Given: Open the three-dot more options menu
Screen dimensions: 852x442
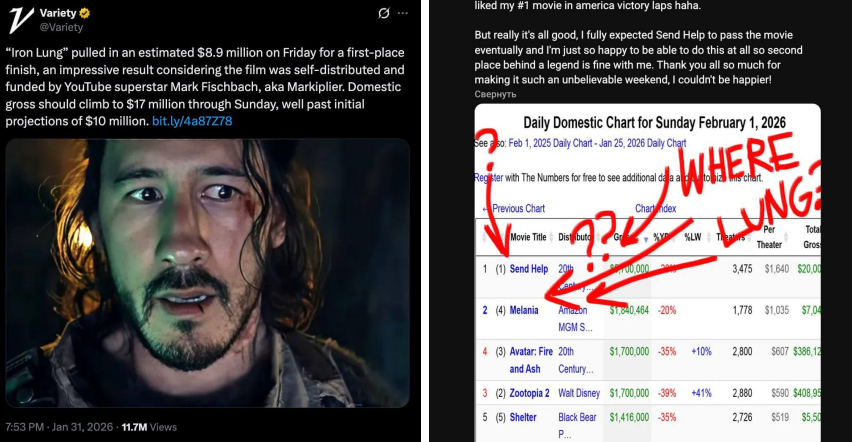Looking at the screenshot, I should click(402, 13).
